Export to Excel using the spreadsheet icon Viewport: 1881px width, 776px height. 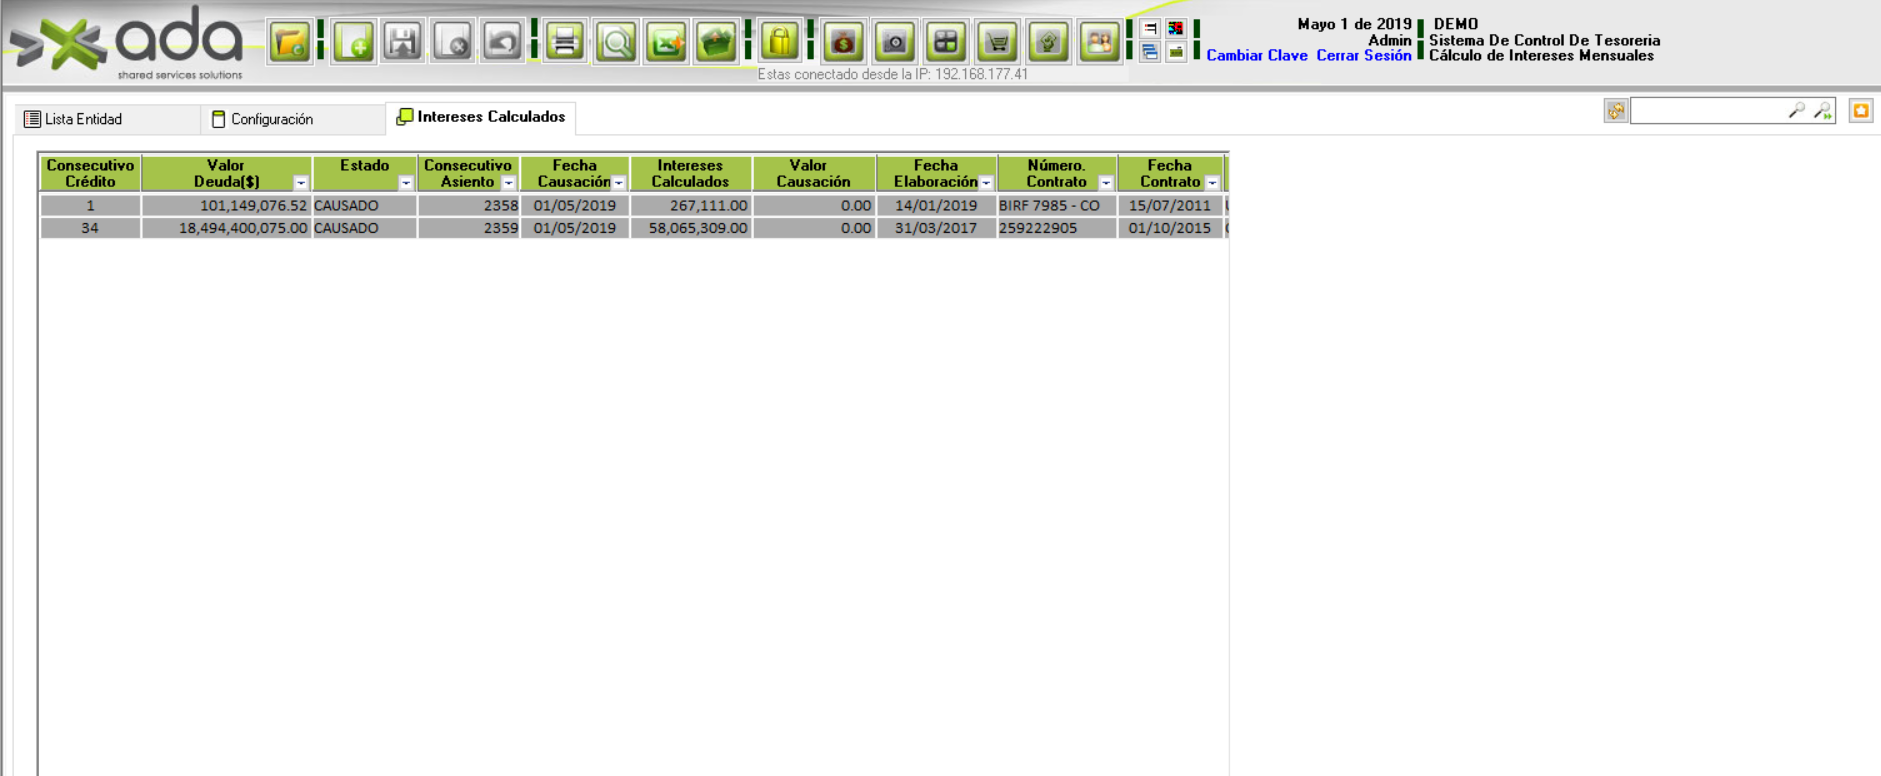(666, 43)
